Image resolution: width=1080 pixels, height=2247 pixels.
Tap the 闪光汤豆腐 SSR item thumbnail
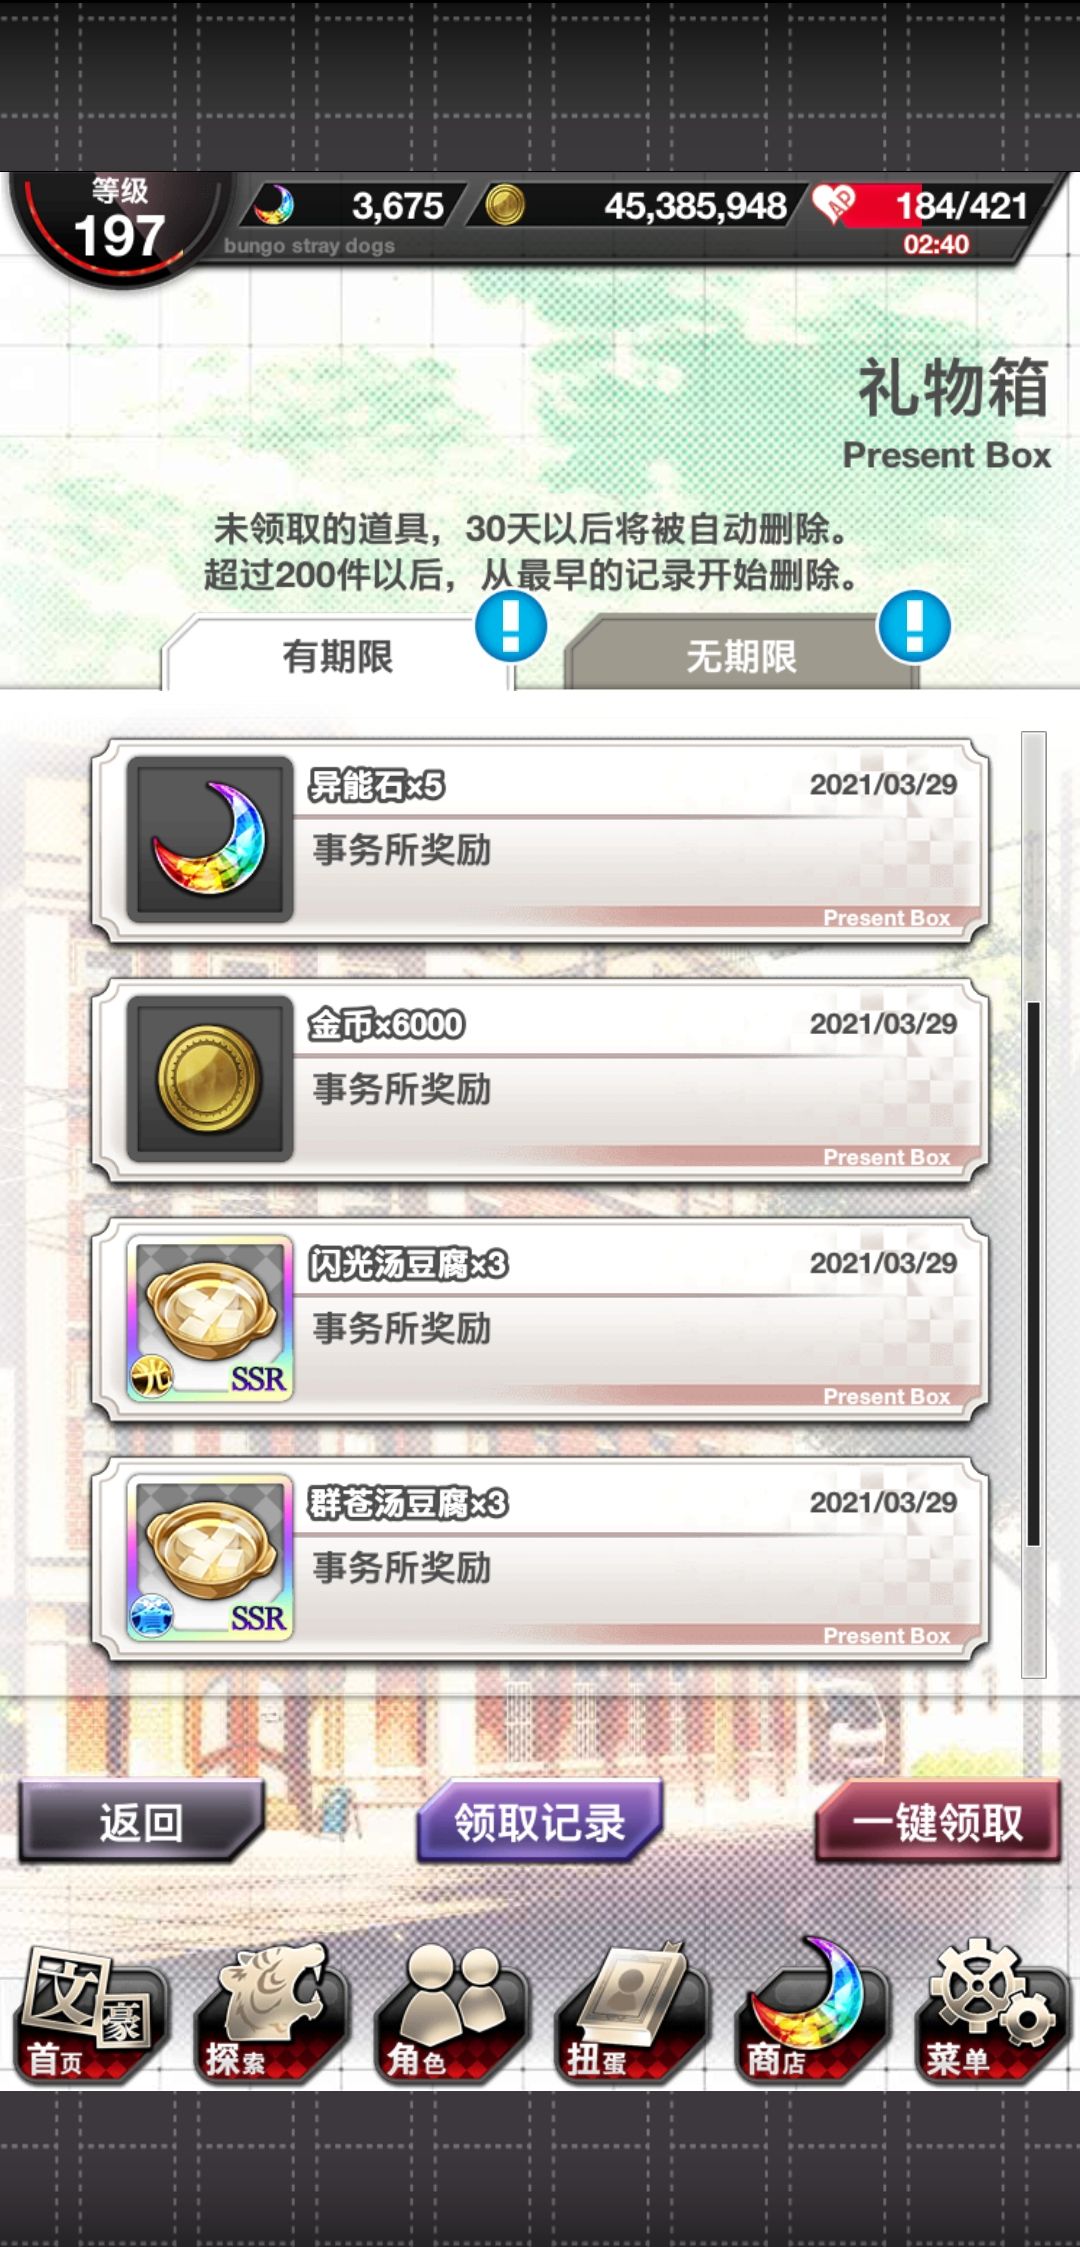(210, 1318)
